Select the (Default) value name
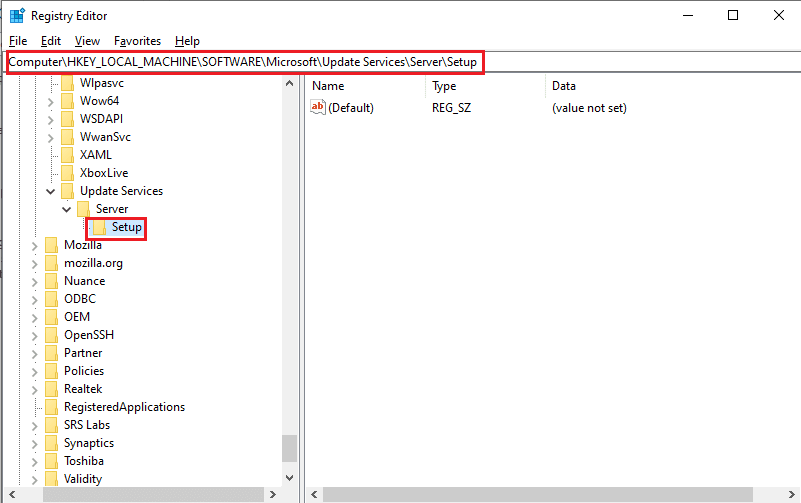Viewport: 801px width, 503px height. click(x=351, y=108)
